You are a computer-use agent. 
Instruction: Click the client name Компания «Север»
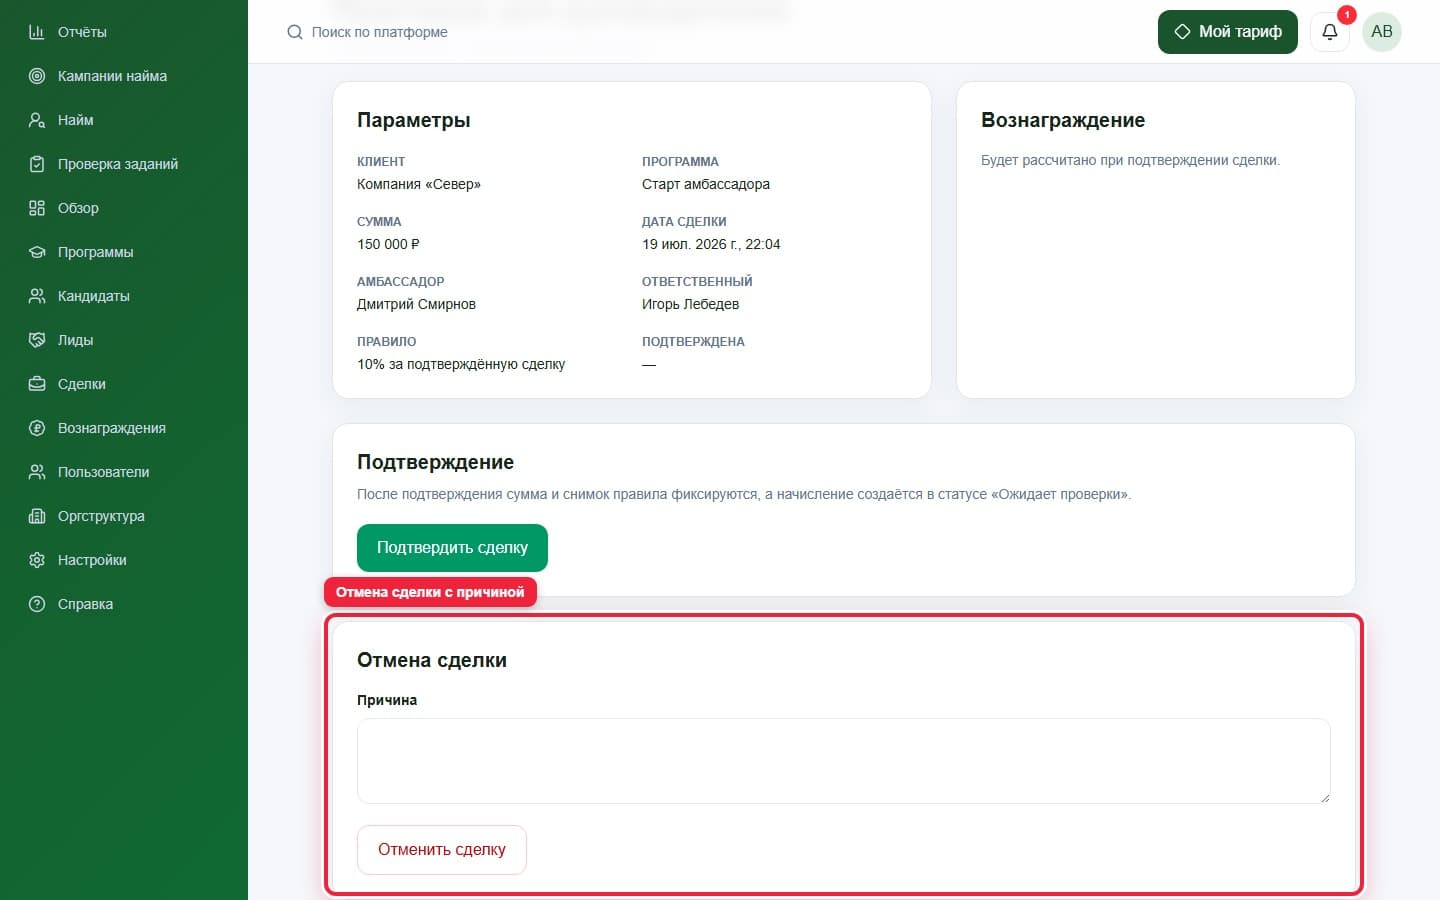click(x=419, y=184)
